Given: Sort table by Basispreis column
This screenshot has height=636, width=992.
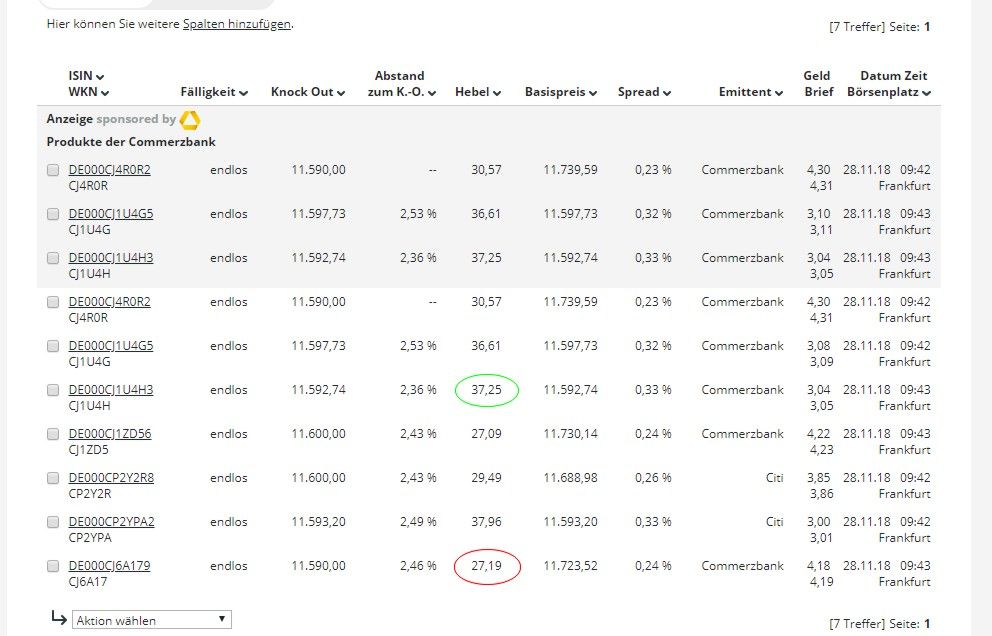Looking at the screenshot, I should [x=593, y=93].
